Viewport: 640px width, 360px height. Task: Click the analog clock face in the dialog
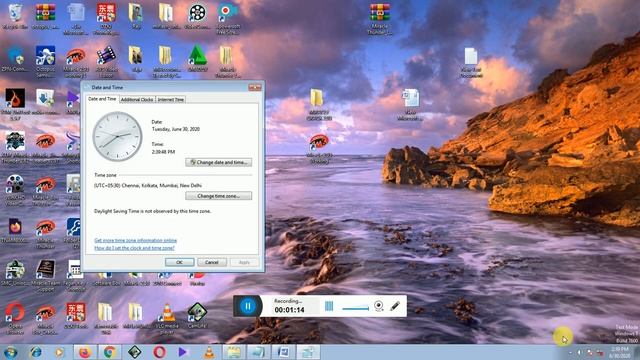pyautogui.click(x=118, y=136)
